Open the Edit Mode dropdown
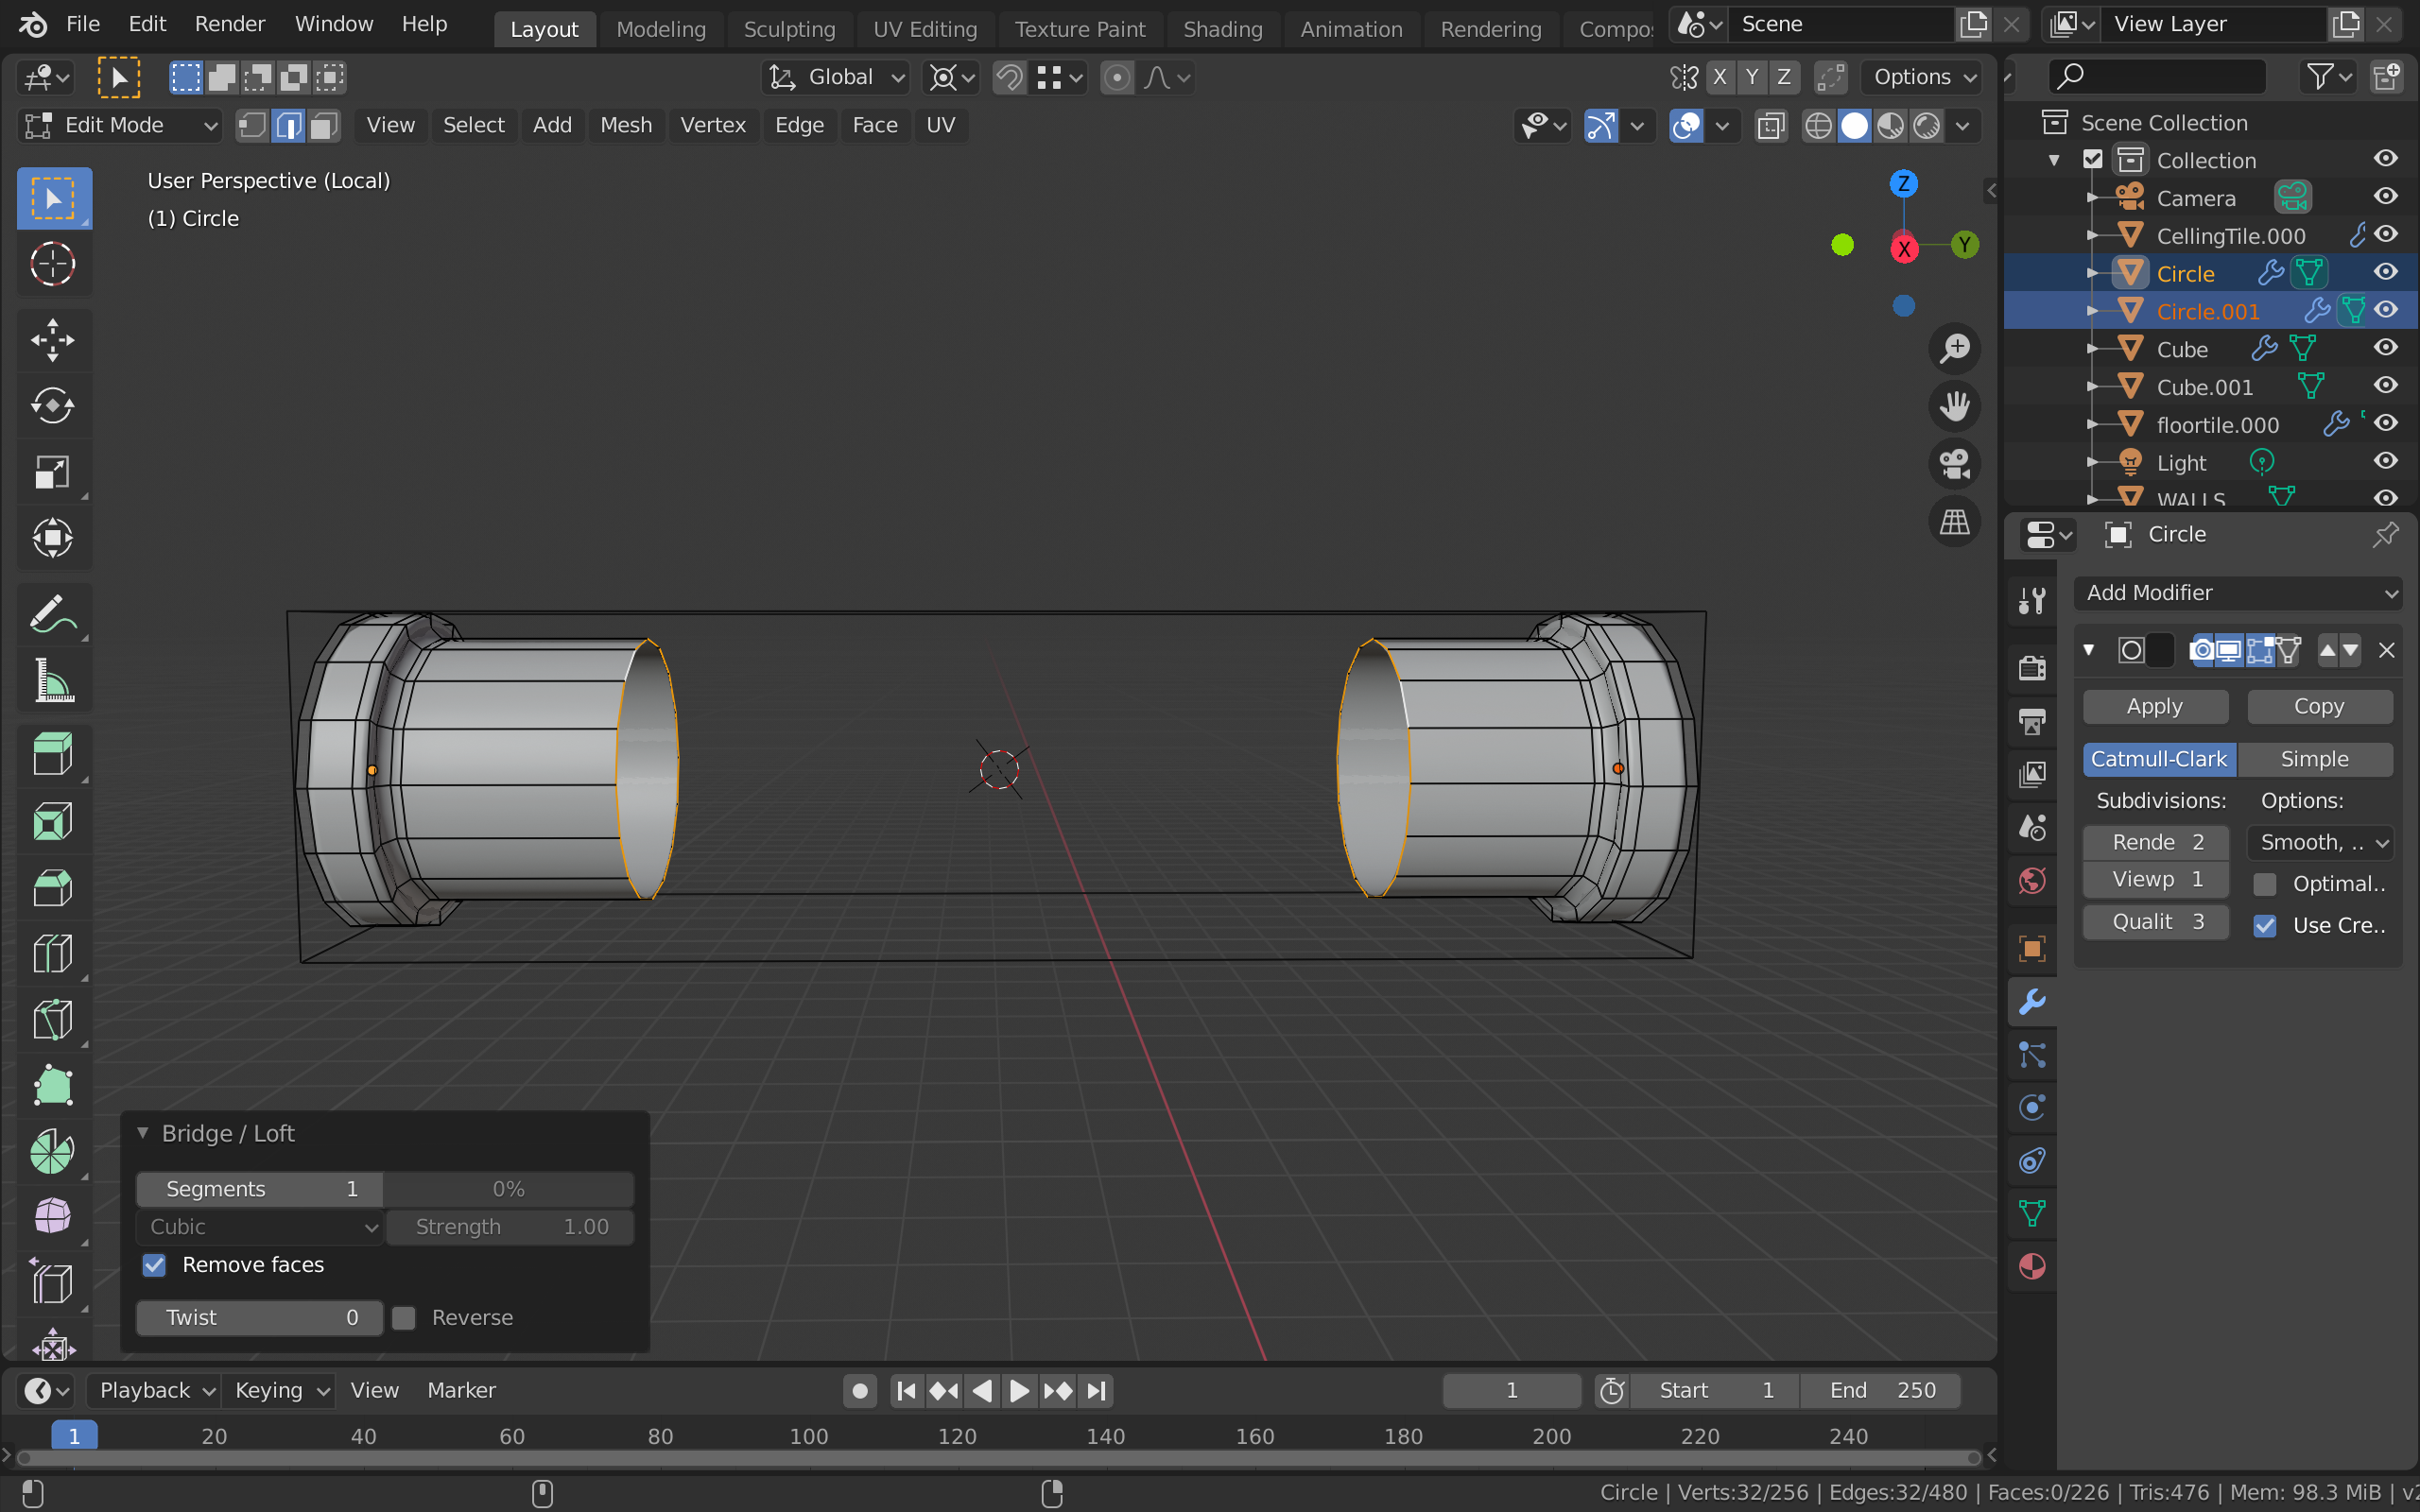Viewport: 2420px width, 1512px height. (x=120, y=125)
